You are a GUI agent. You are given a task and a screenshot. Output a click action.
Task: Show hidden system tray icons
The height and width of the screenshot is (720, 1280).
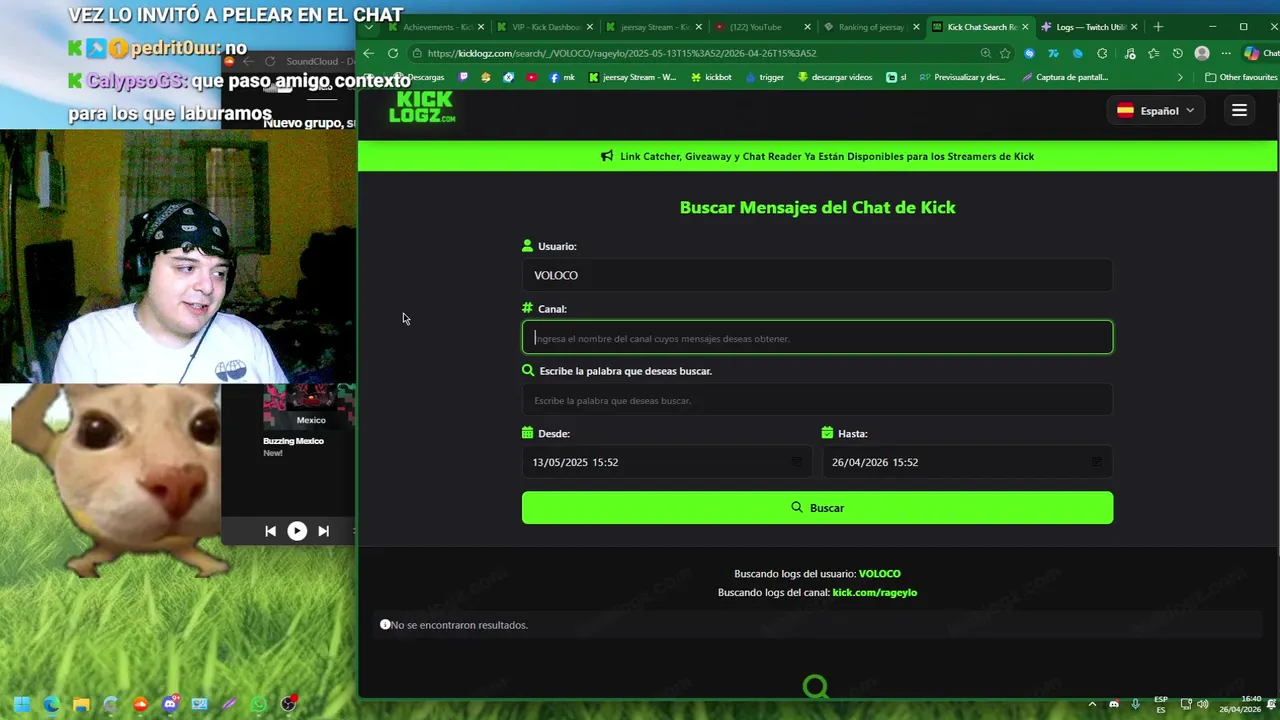coord(1092,704)
